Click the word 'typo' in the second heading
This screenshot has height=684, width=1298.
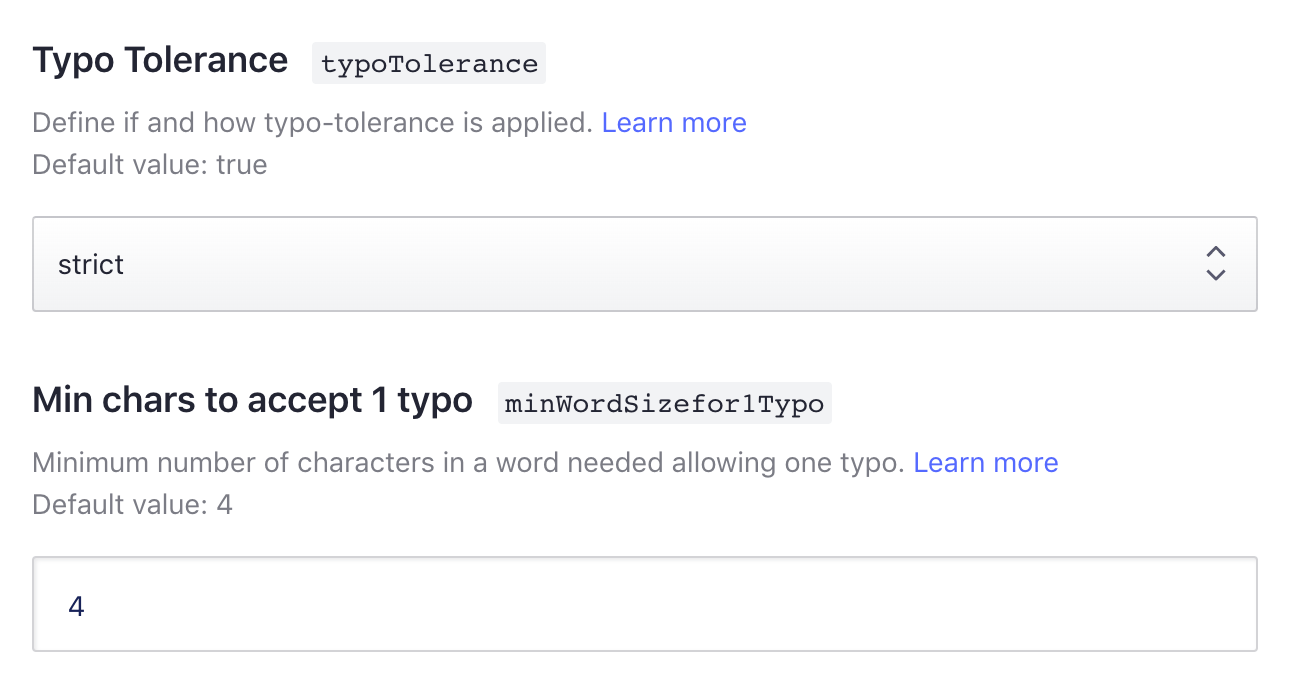point(435,402)
